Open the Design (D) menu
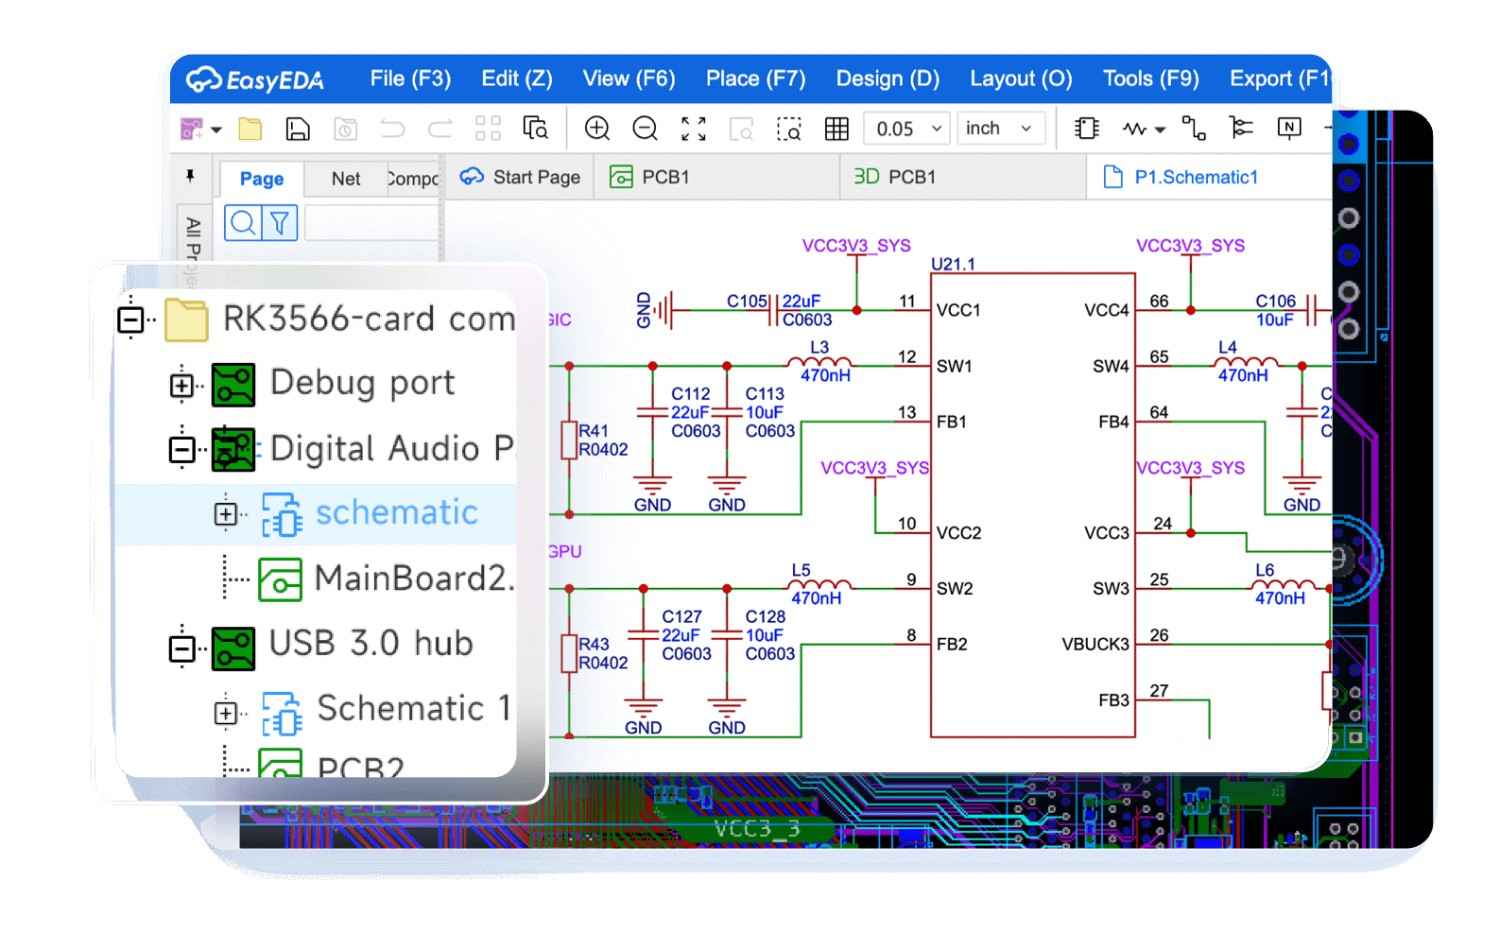Image resolution: width=1500 pixels, height=933 pixels. (x=887, y=78)
